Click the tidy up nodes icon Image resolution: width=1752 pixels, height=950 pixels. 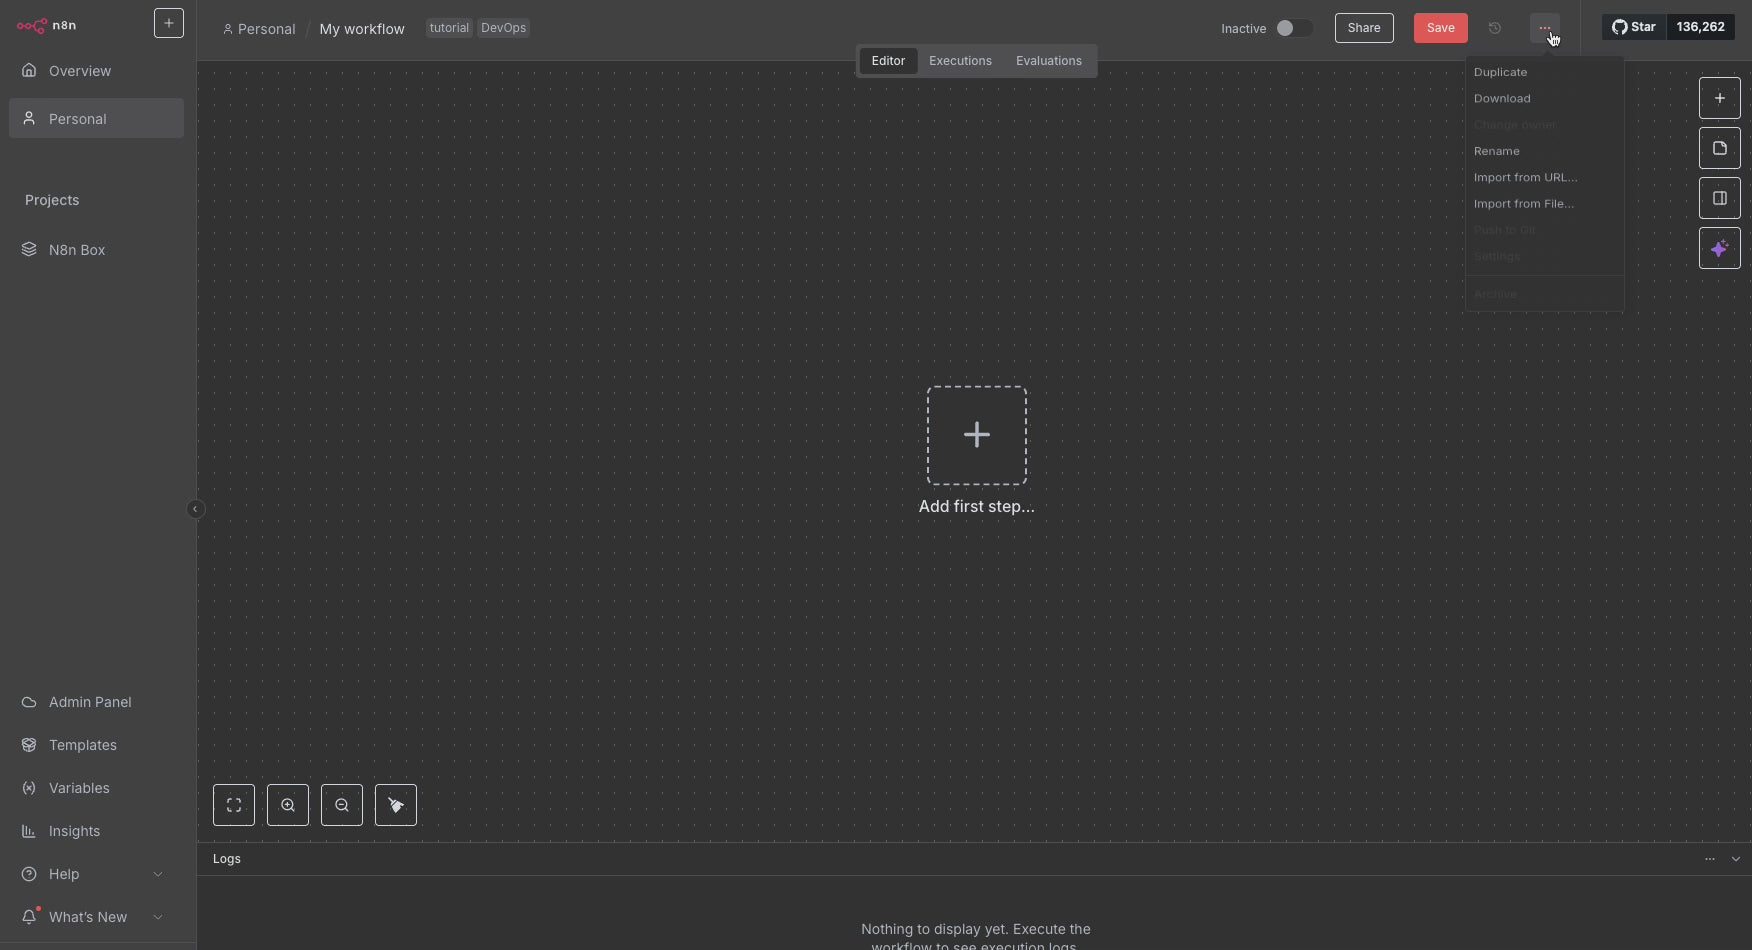396,805
